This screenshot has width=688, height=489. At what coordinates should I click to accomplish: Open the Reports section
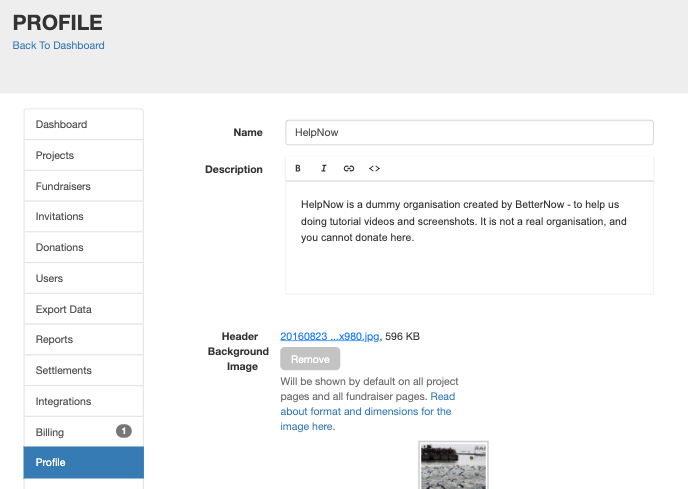coord(84,339)
